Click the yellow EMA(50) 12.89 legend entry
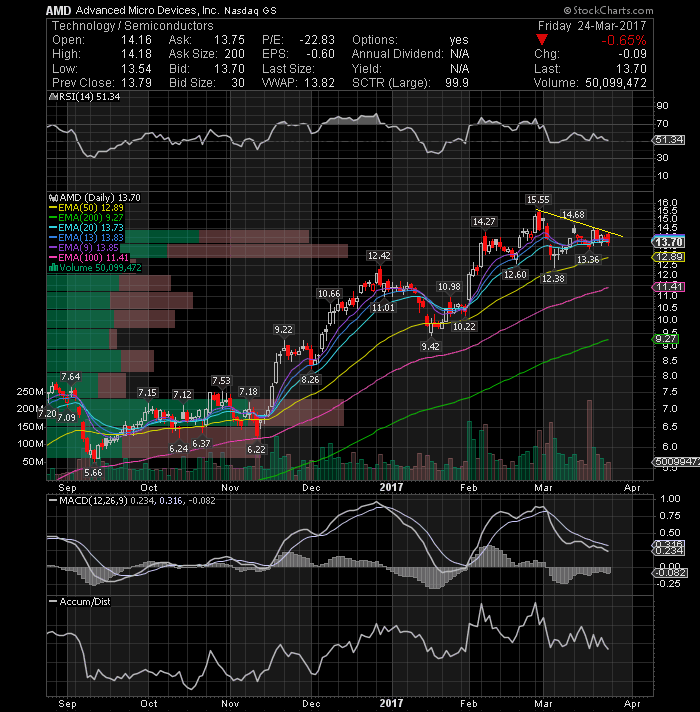The height and width of the screenshot is (712, 700). tap(86, 208)
